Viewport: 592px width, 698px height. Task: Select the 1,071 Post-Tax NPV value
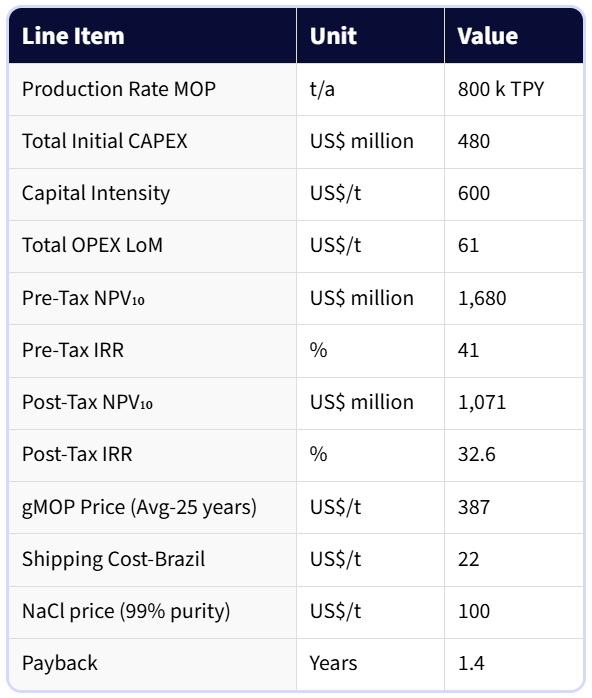[482, 402]
